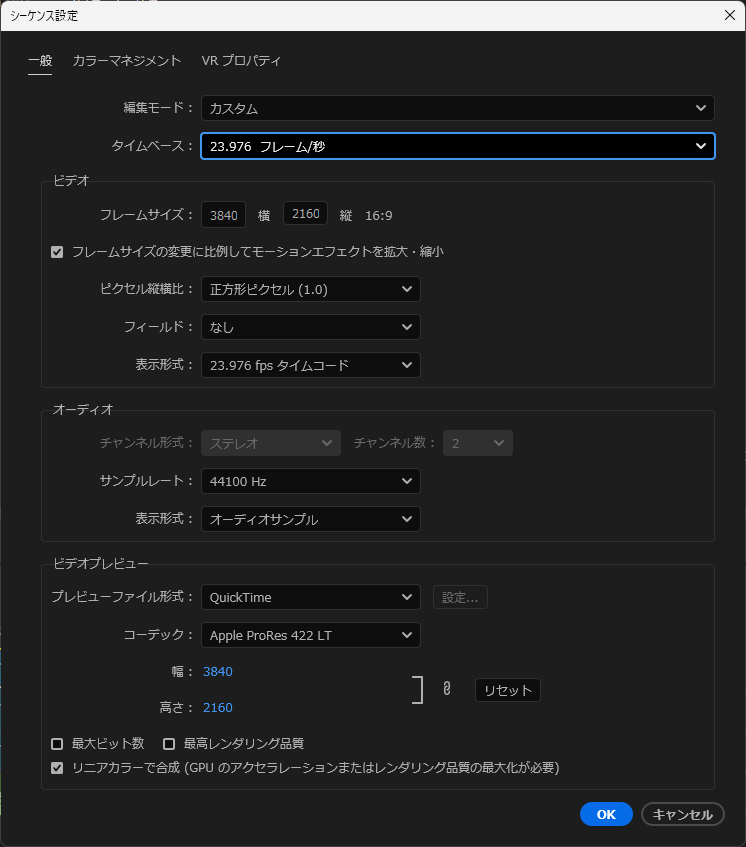Click the chain link icon for preview size
This screenshot has width=746, height=847.
(447, 689)
